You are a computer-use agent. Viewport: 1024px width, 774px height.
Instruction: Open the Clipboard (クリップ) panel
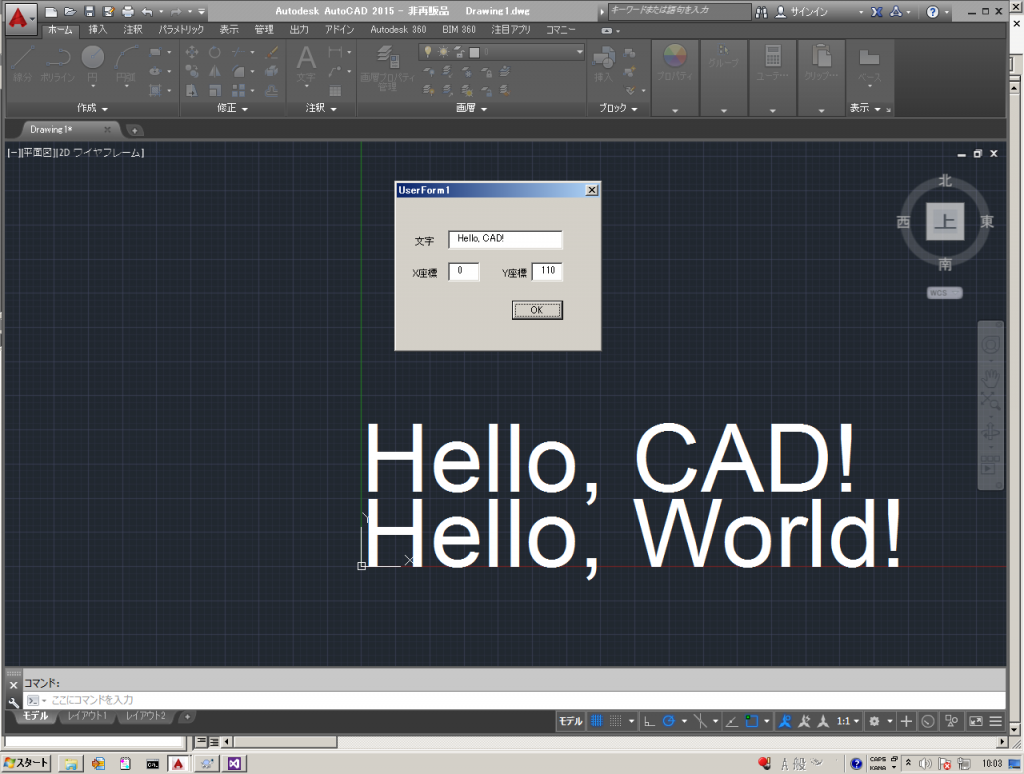821,63
